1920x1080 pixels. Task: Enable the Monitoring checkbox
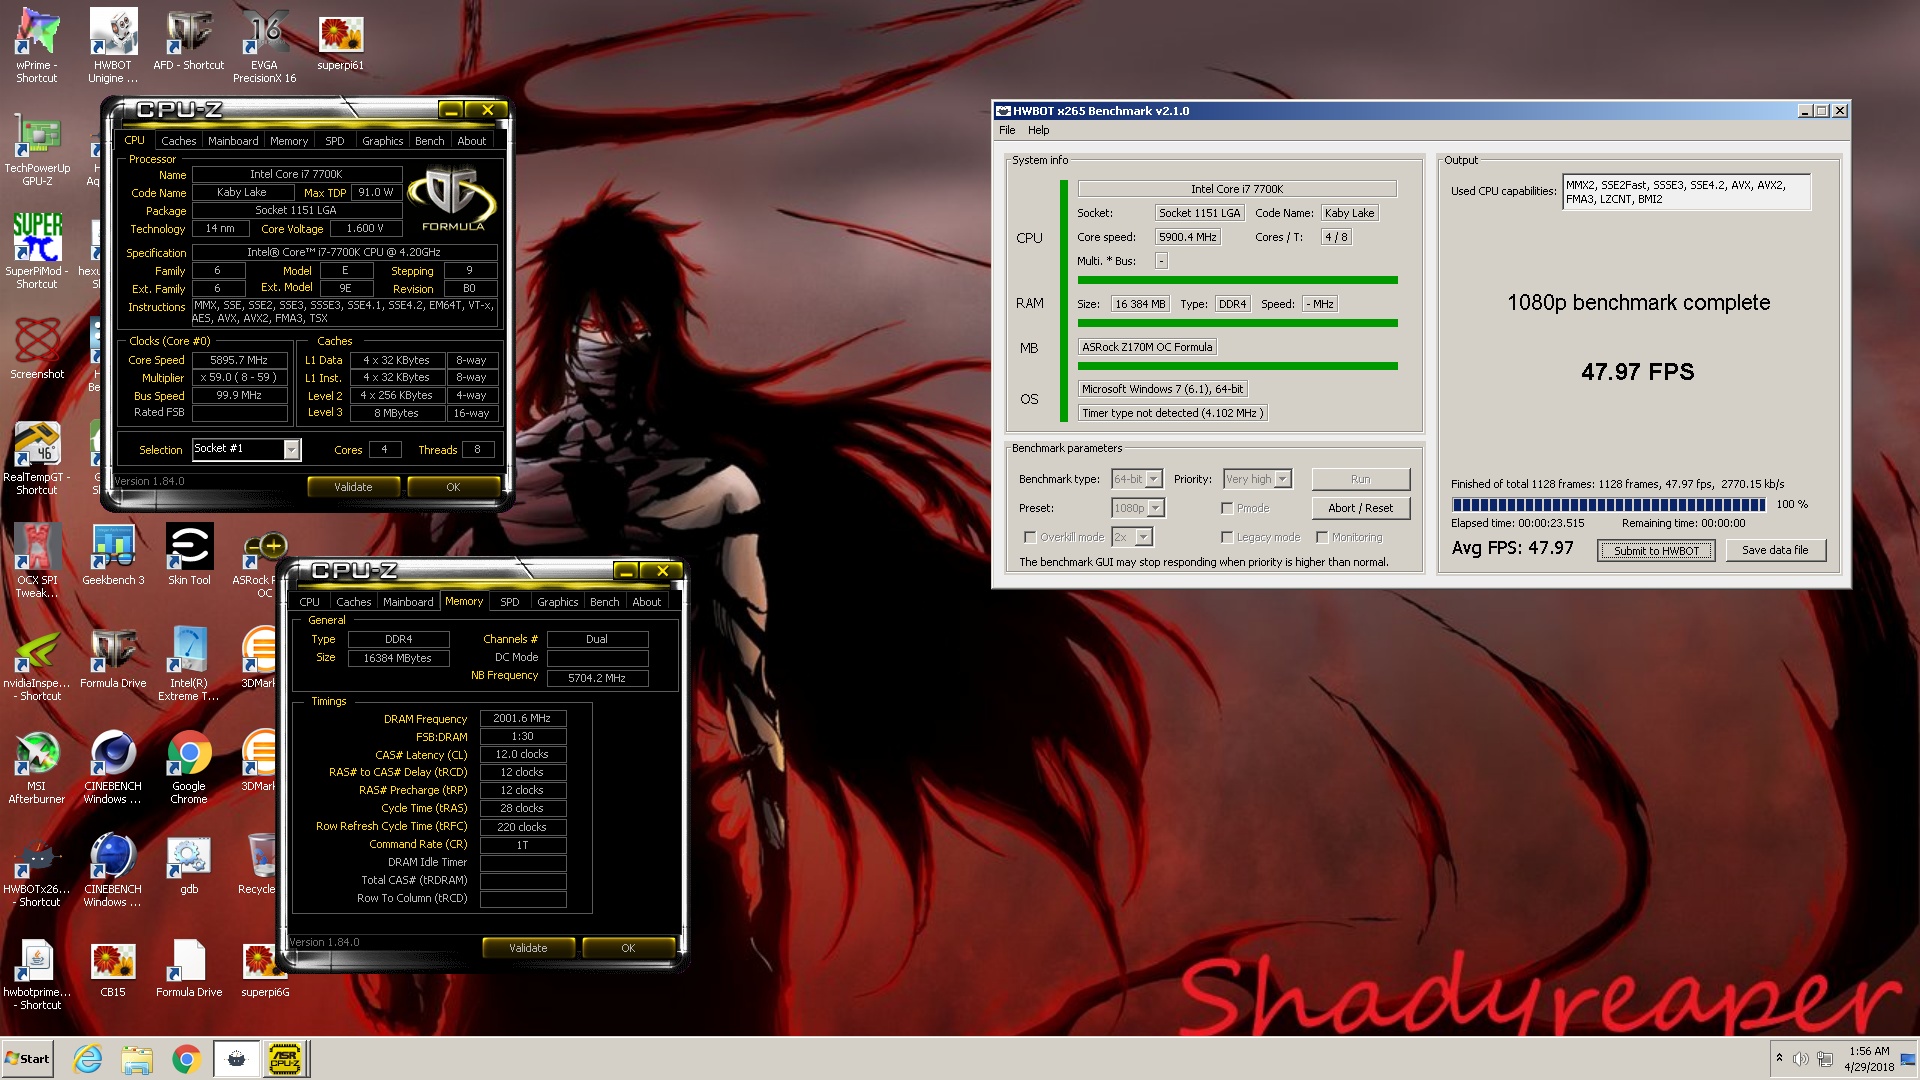(x=1322, y=537)
